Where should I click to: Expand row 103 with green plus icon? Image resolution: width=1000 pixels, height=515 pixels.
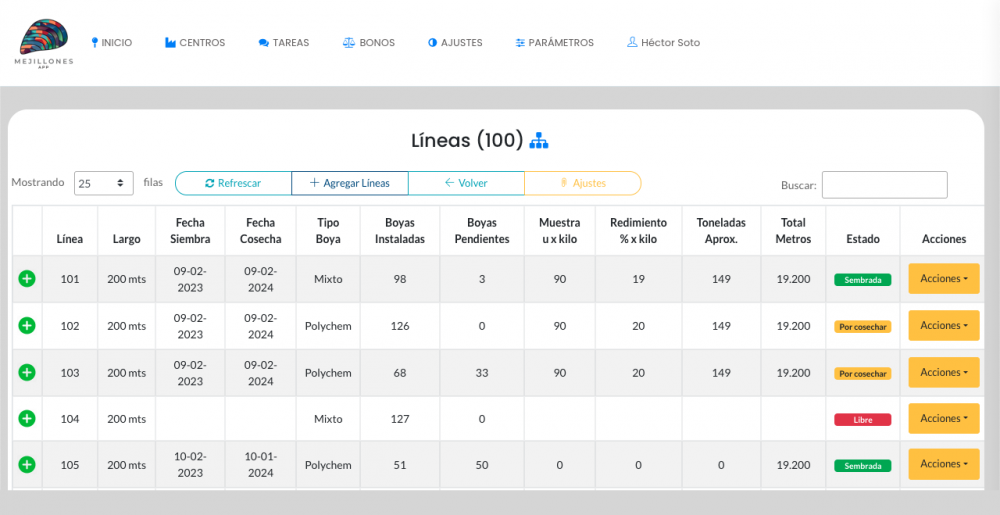[27, 372]
